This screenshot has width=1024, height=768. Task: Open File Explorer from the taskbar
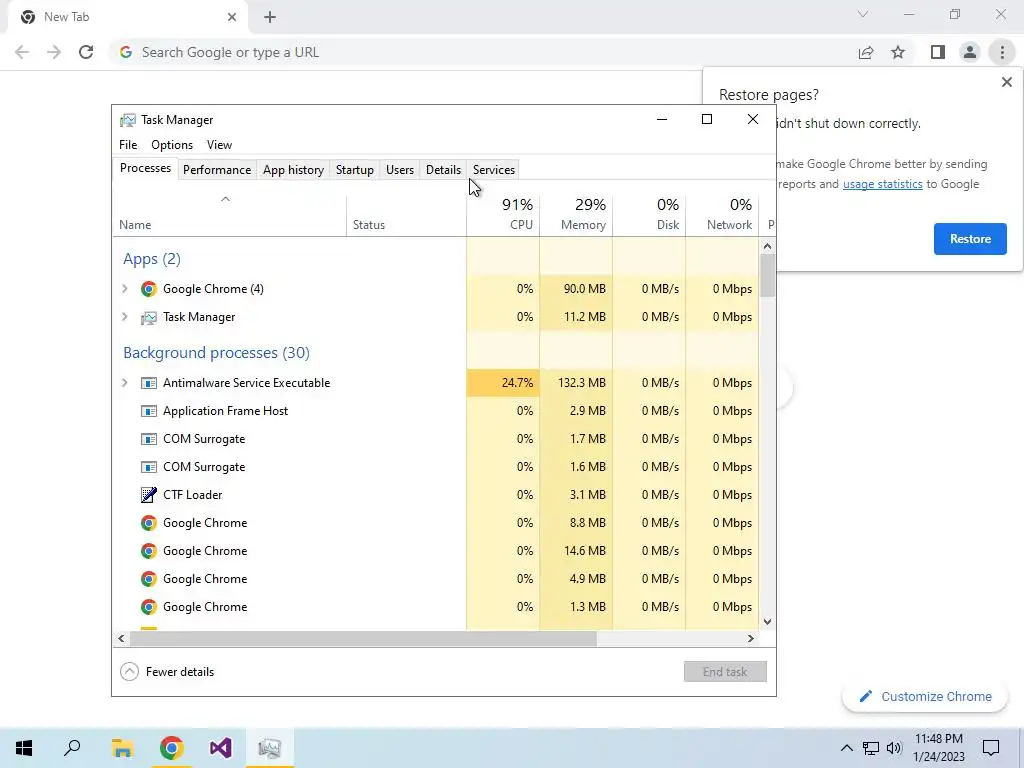[x=122, y=748]
